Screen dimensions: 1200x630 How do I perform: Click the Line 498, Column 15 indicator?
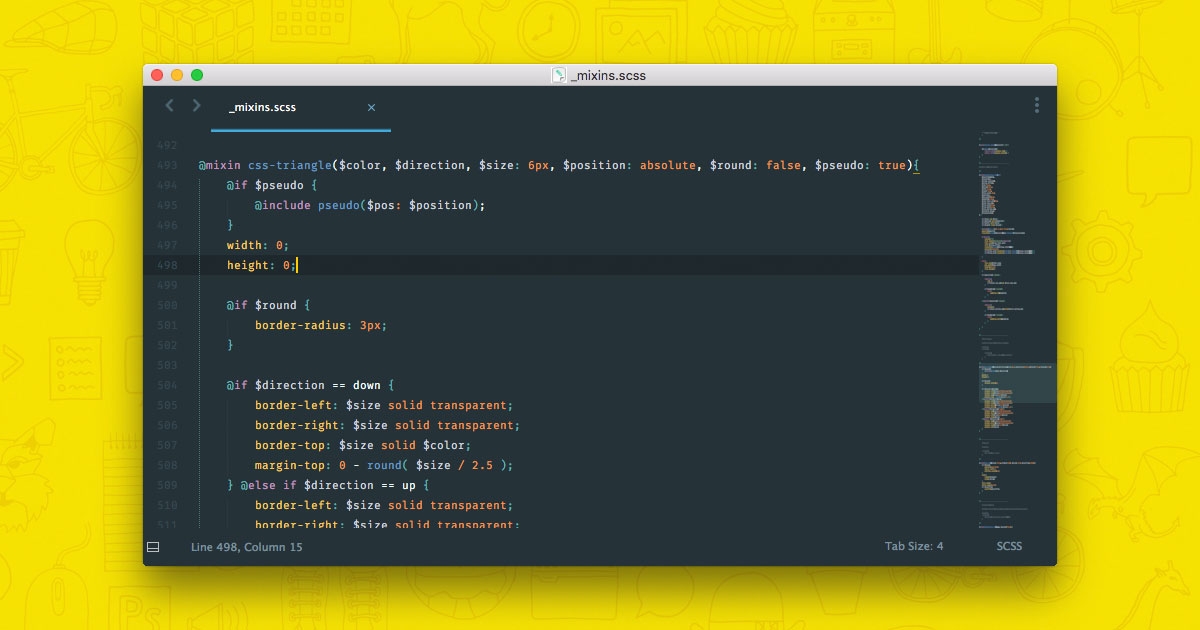(x=246, y=547)
